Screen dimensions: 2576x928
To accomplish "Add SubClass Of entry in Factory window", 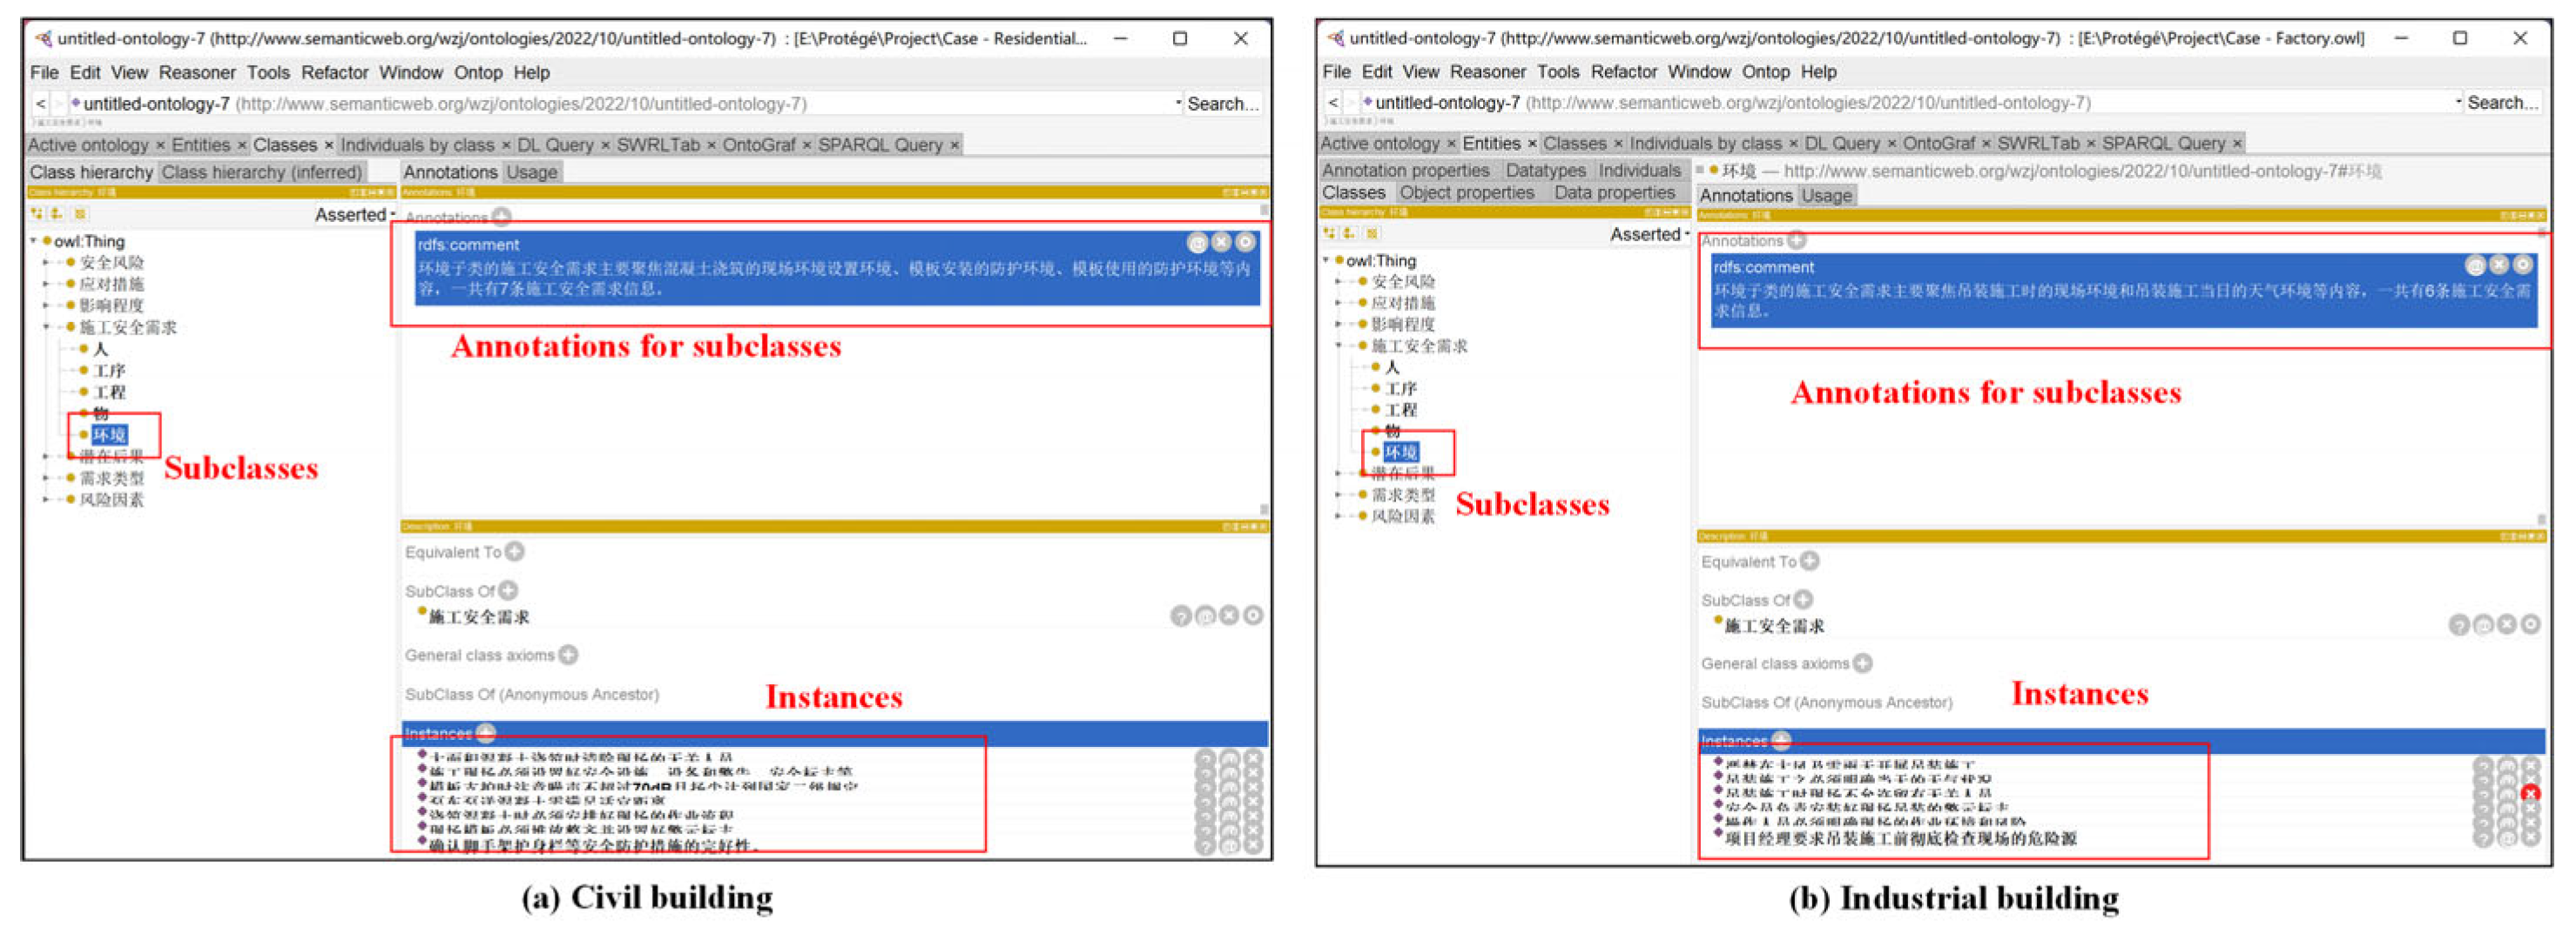I will (1803, 600).
